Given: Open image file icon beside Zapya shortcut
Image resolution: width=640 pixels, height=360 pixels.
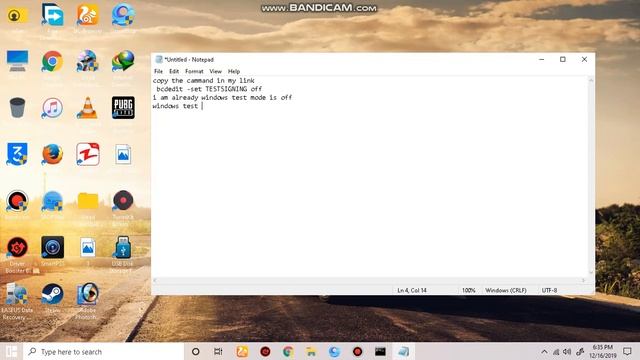Looking at the screenshot, I should [123, 154].
